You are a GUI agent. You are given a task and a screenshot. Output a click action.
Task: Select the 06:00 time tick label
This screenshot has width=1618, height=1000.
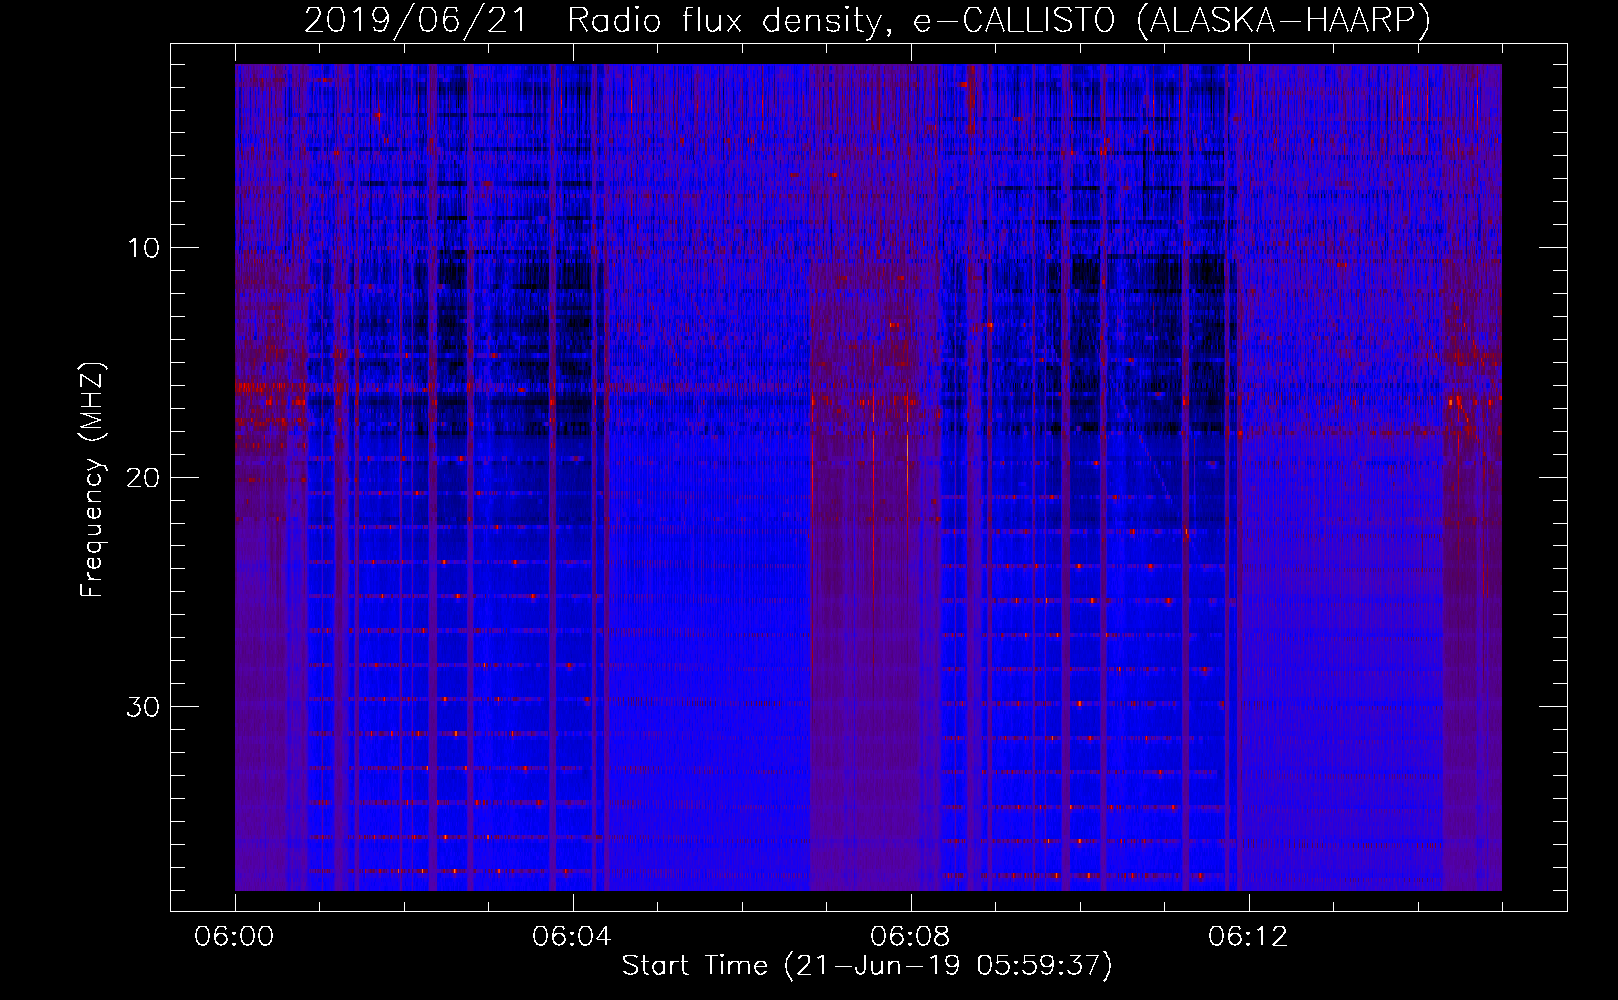[235, 937]
